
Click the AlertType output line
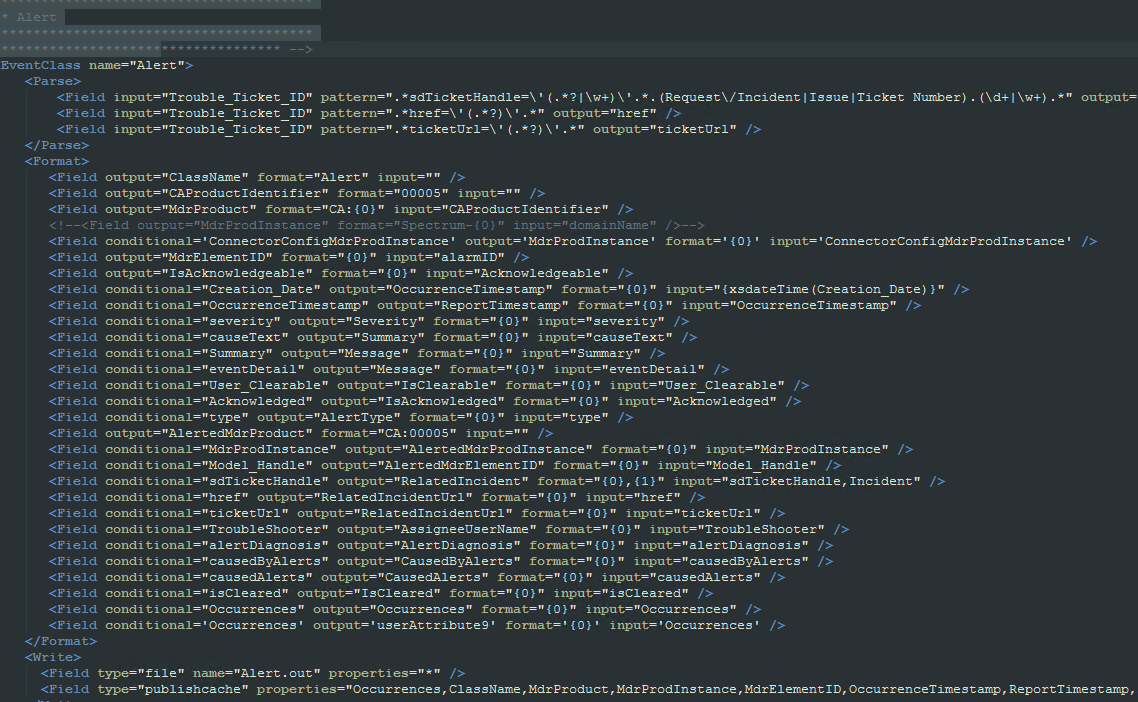341,417
